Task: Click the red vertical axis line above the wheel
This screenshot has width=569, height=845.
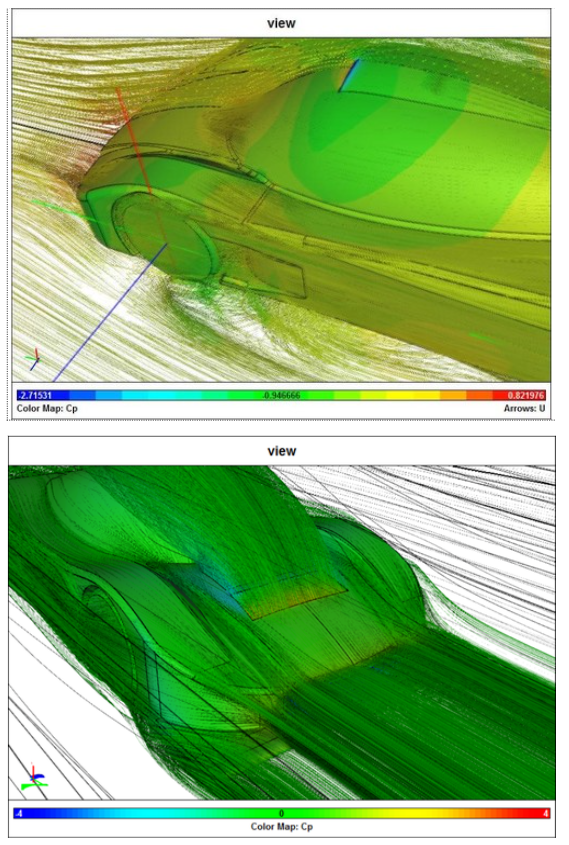Action: [x=134, y=140]
